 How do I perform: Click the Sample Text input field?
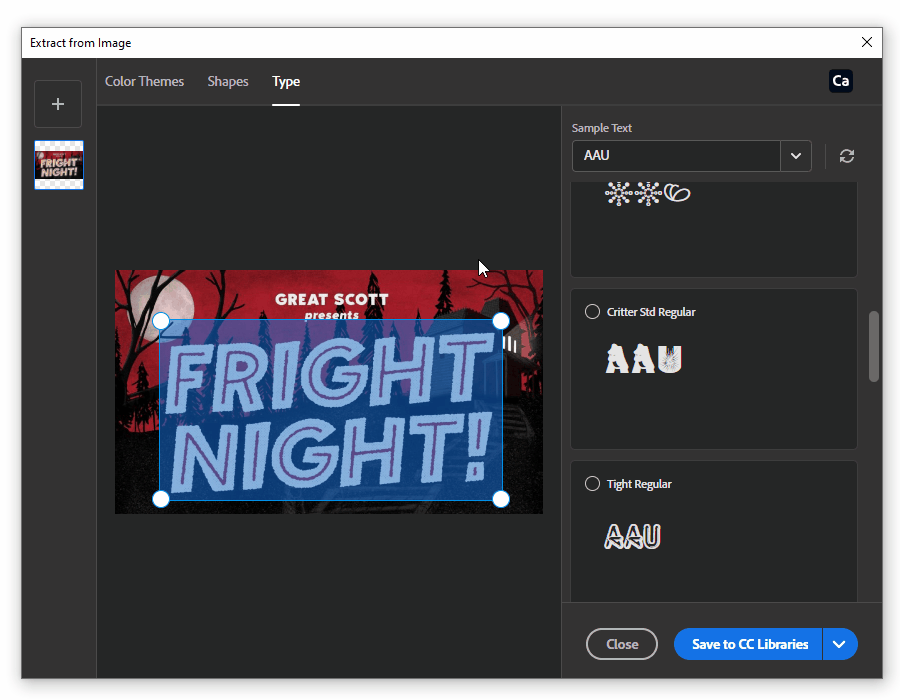676,155
